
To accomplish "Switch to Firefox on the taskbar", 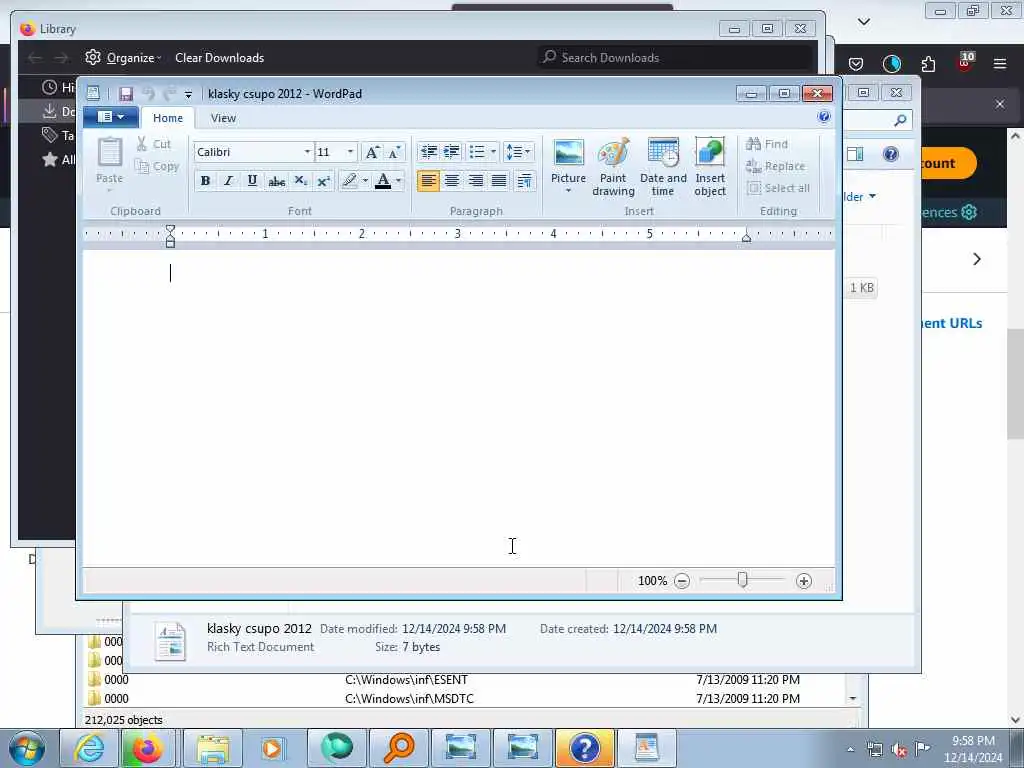I will (x=148, y=748).
